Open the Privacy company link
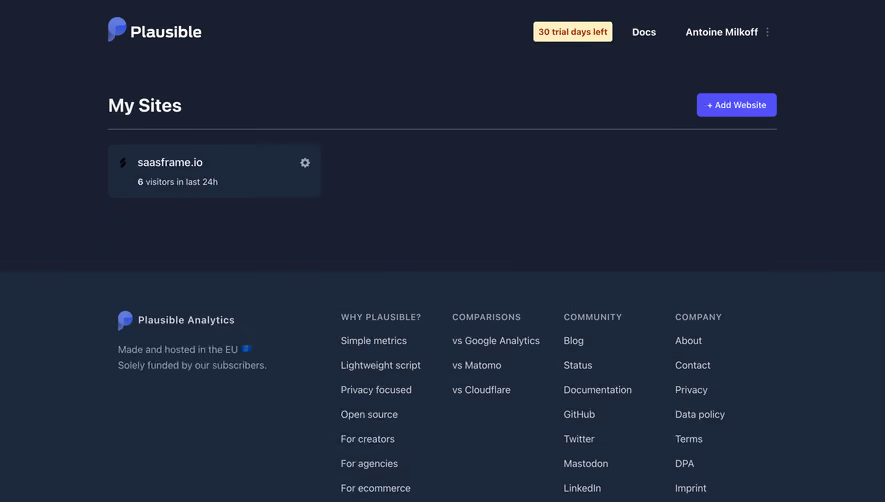This screenshot has height=502, width=885. [691, 390]
